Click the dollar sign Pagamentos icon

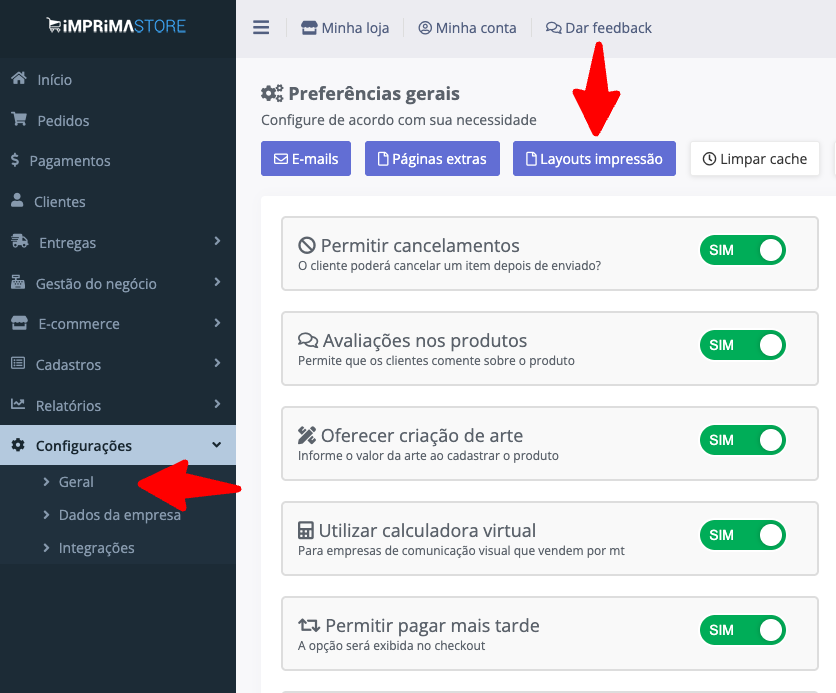[15, 161]
